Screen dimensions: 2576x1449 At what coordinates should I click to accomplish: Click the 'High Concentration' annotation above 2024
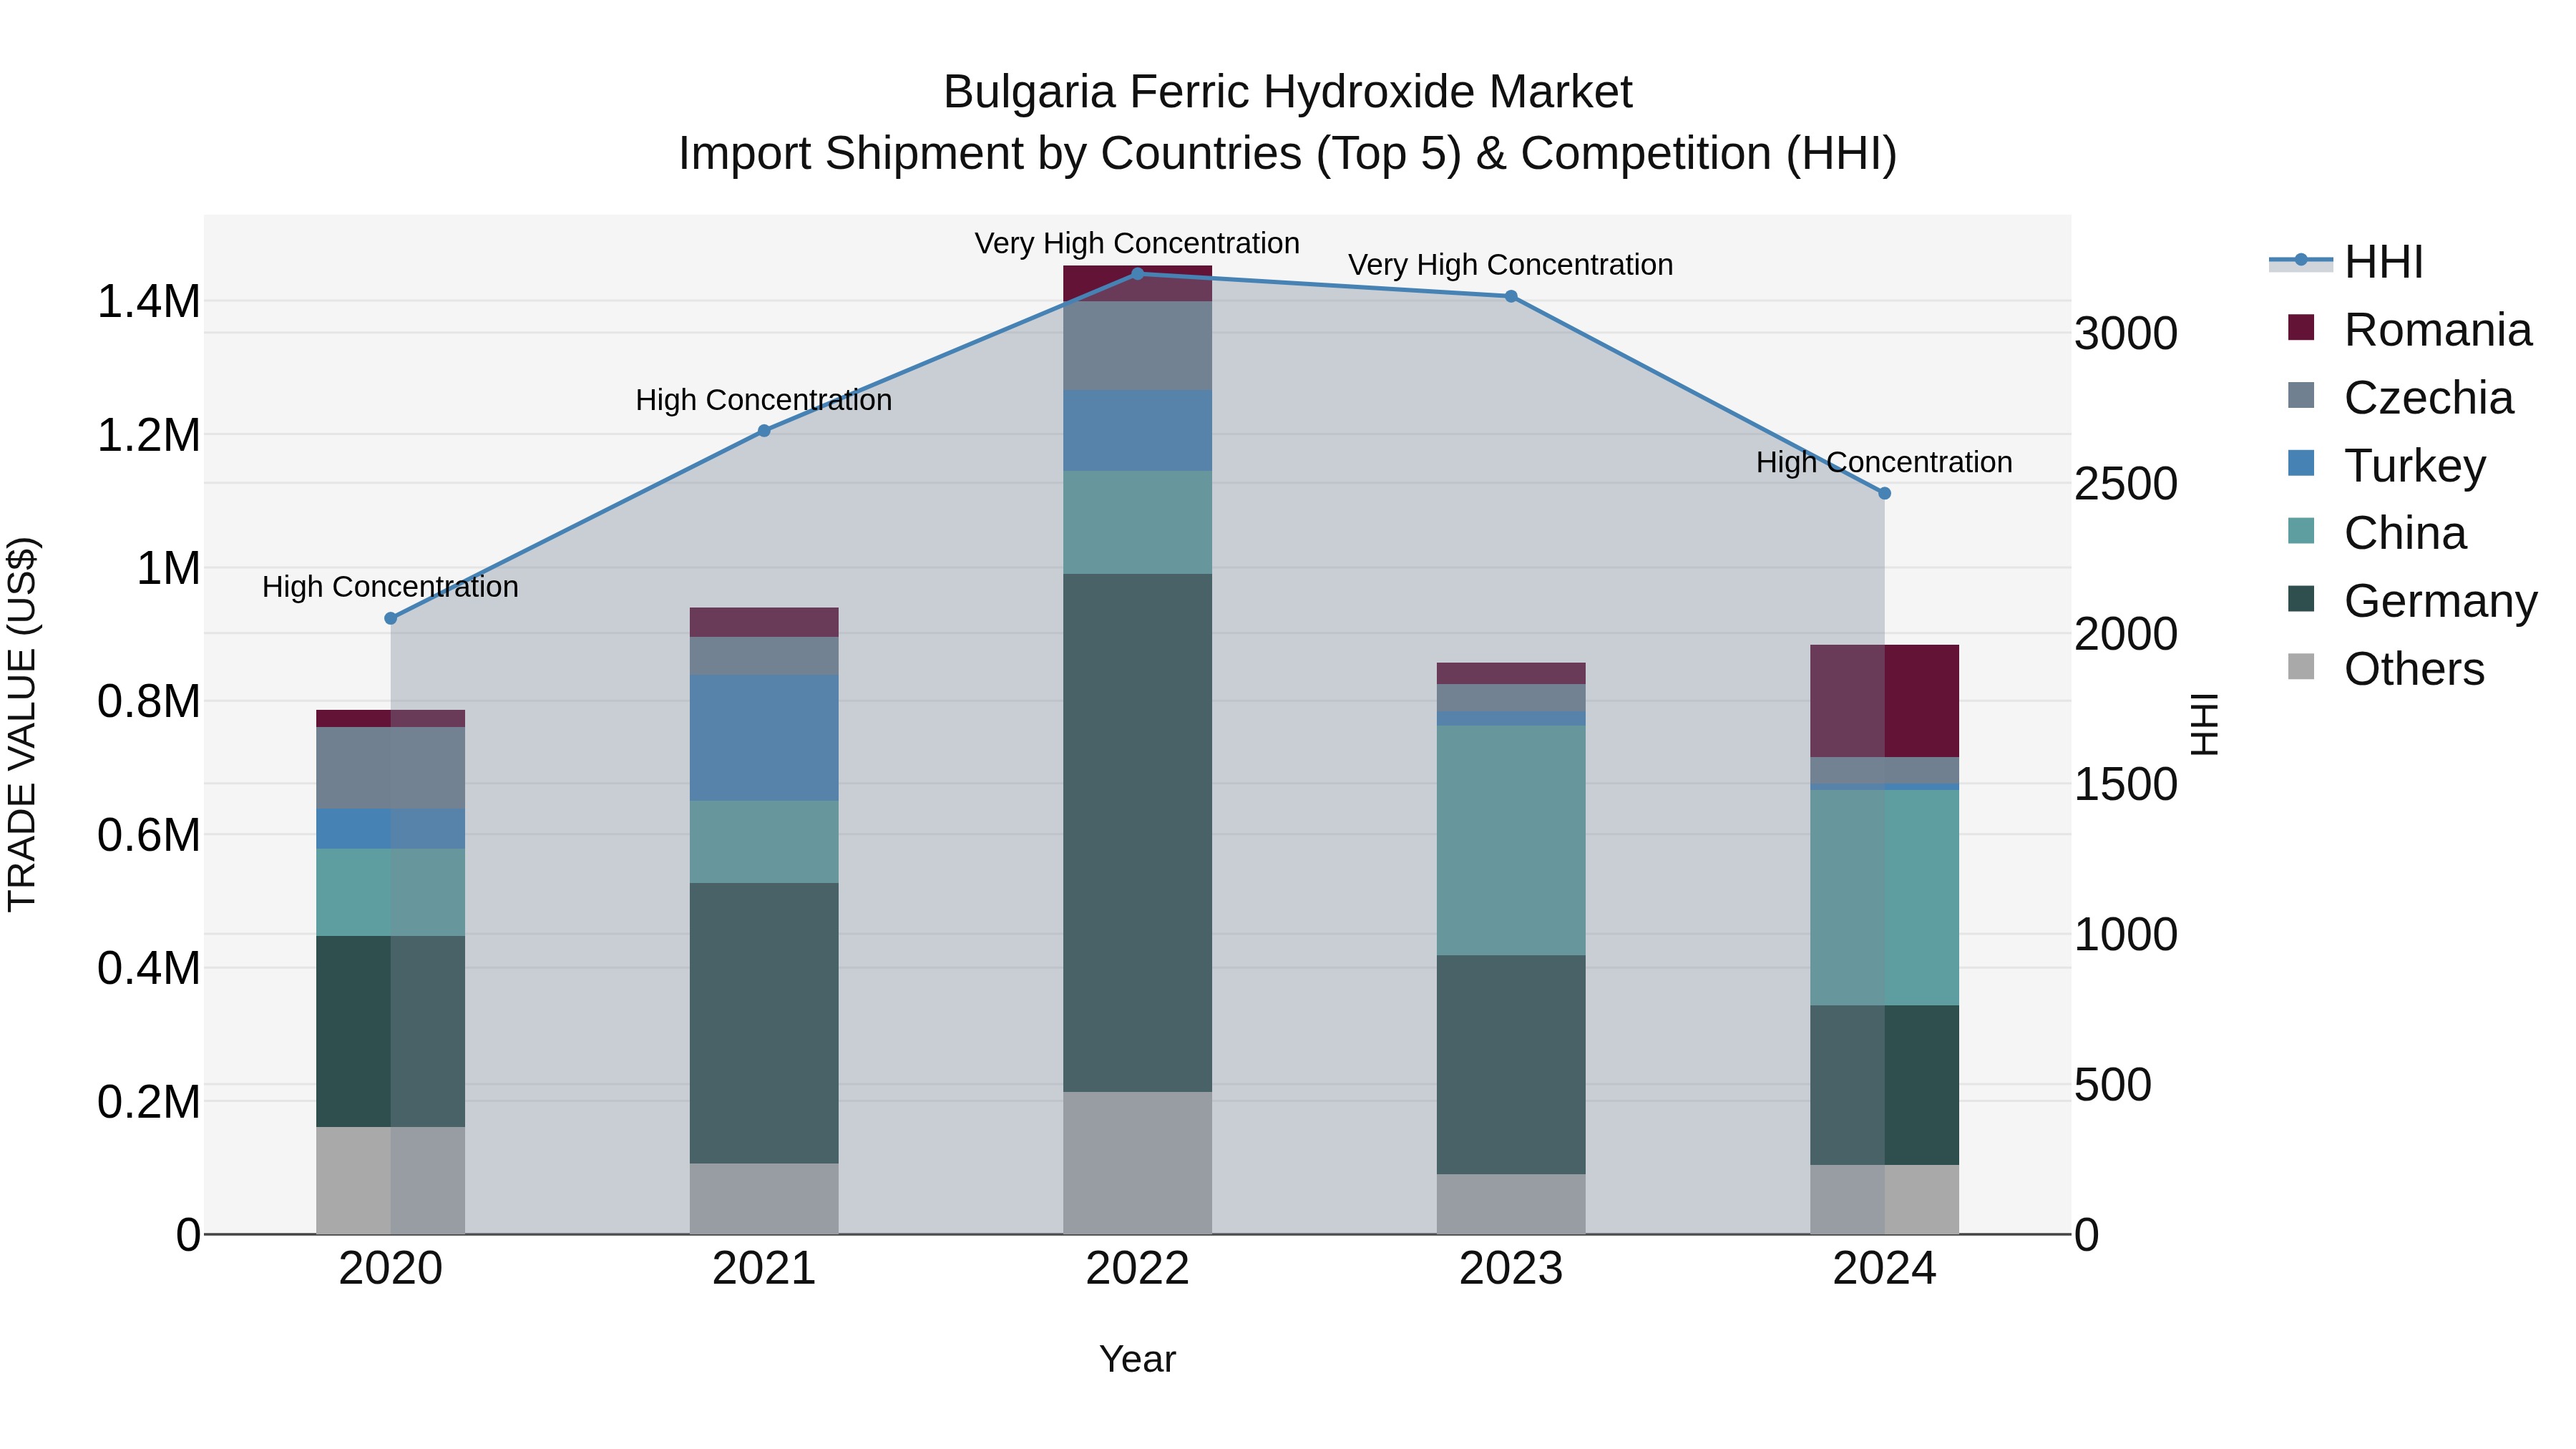point(1884,462)
